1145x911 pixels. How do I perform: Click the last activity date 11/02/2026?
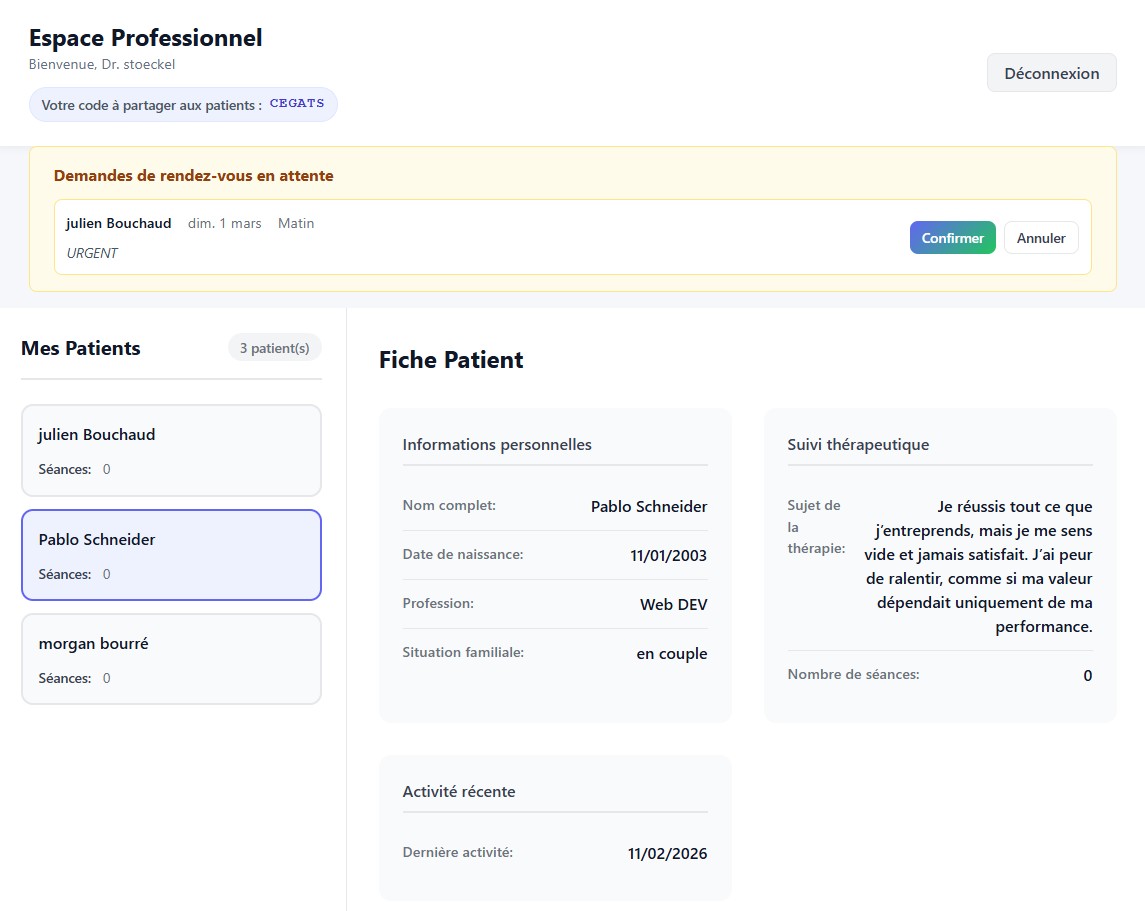pos(667,854)
